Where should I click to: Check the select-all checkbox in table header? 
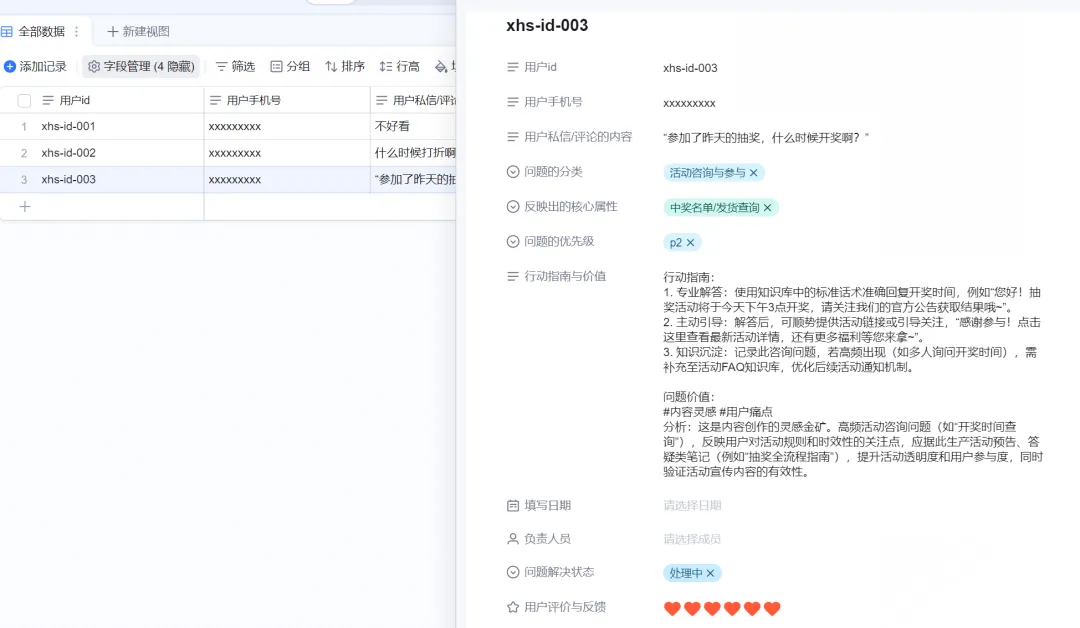25,101
